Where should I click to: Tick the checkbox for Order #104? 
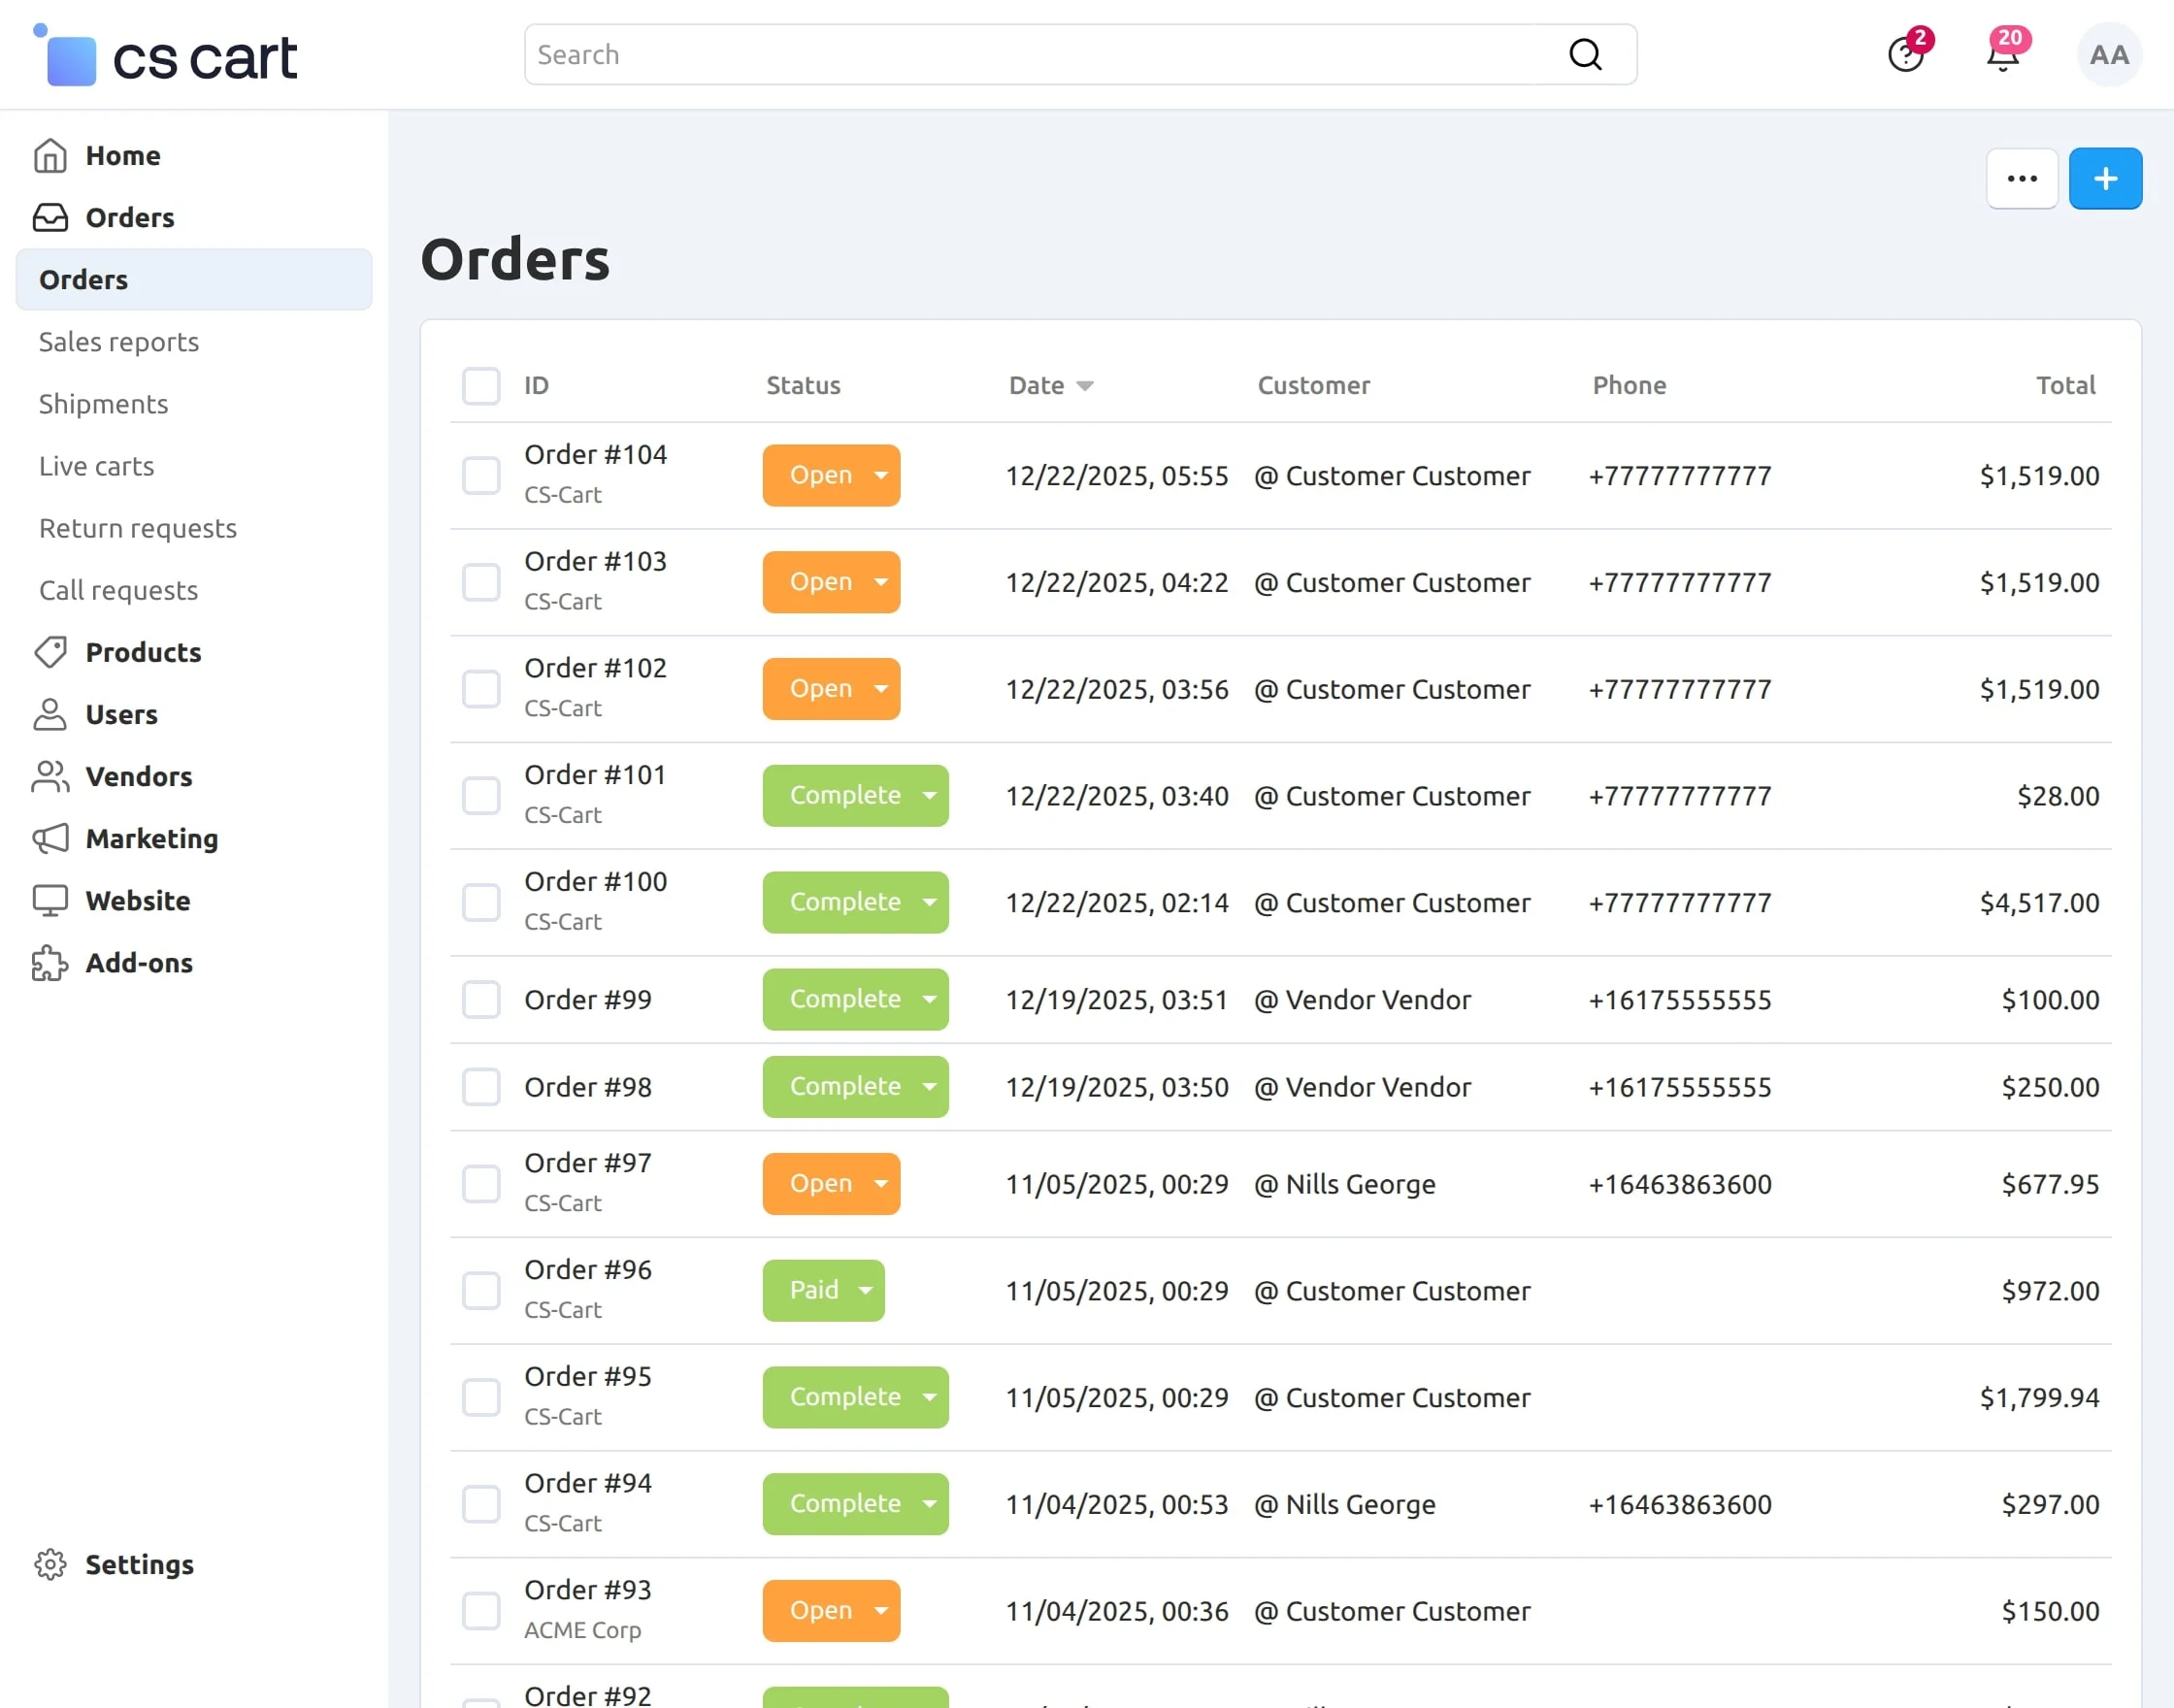481,475
